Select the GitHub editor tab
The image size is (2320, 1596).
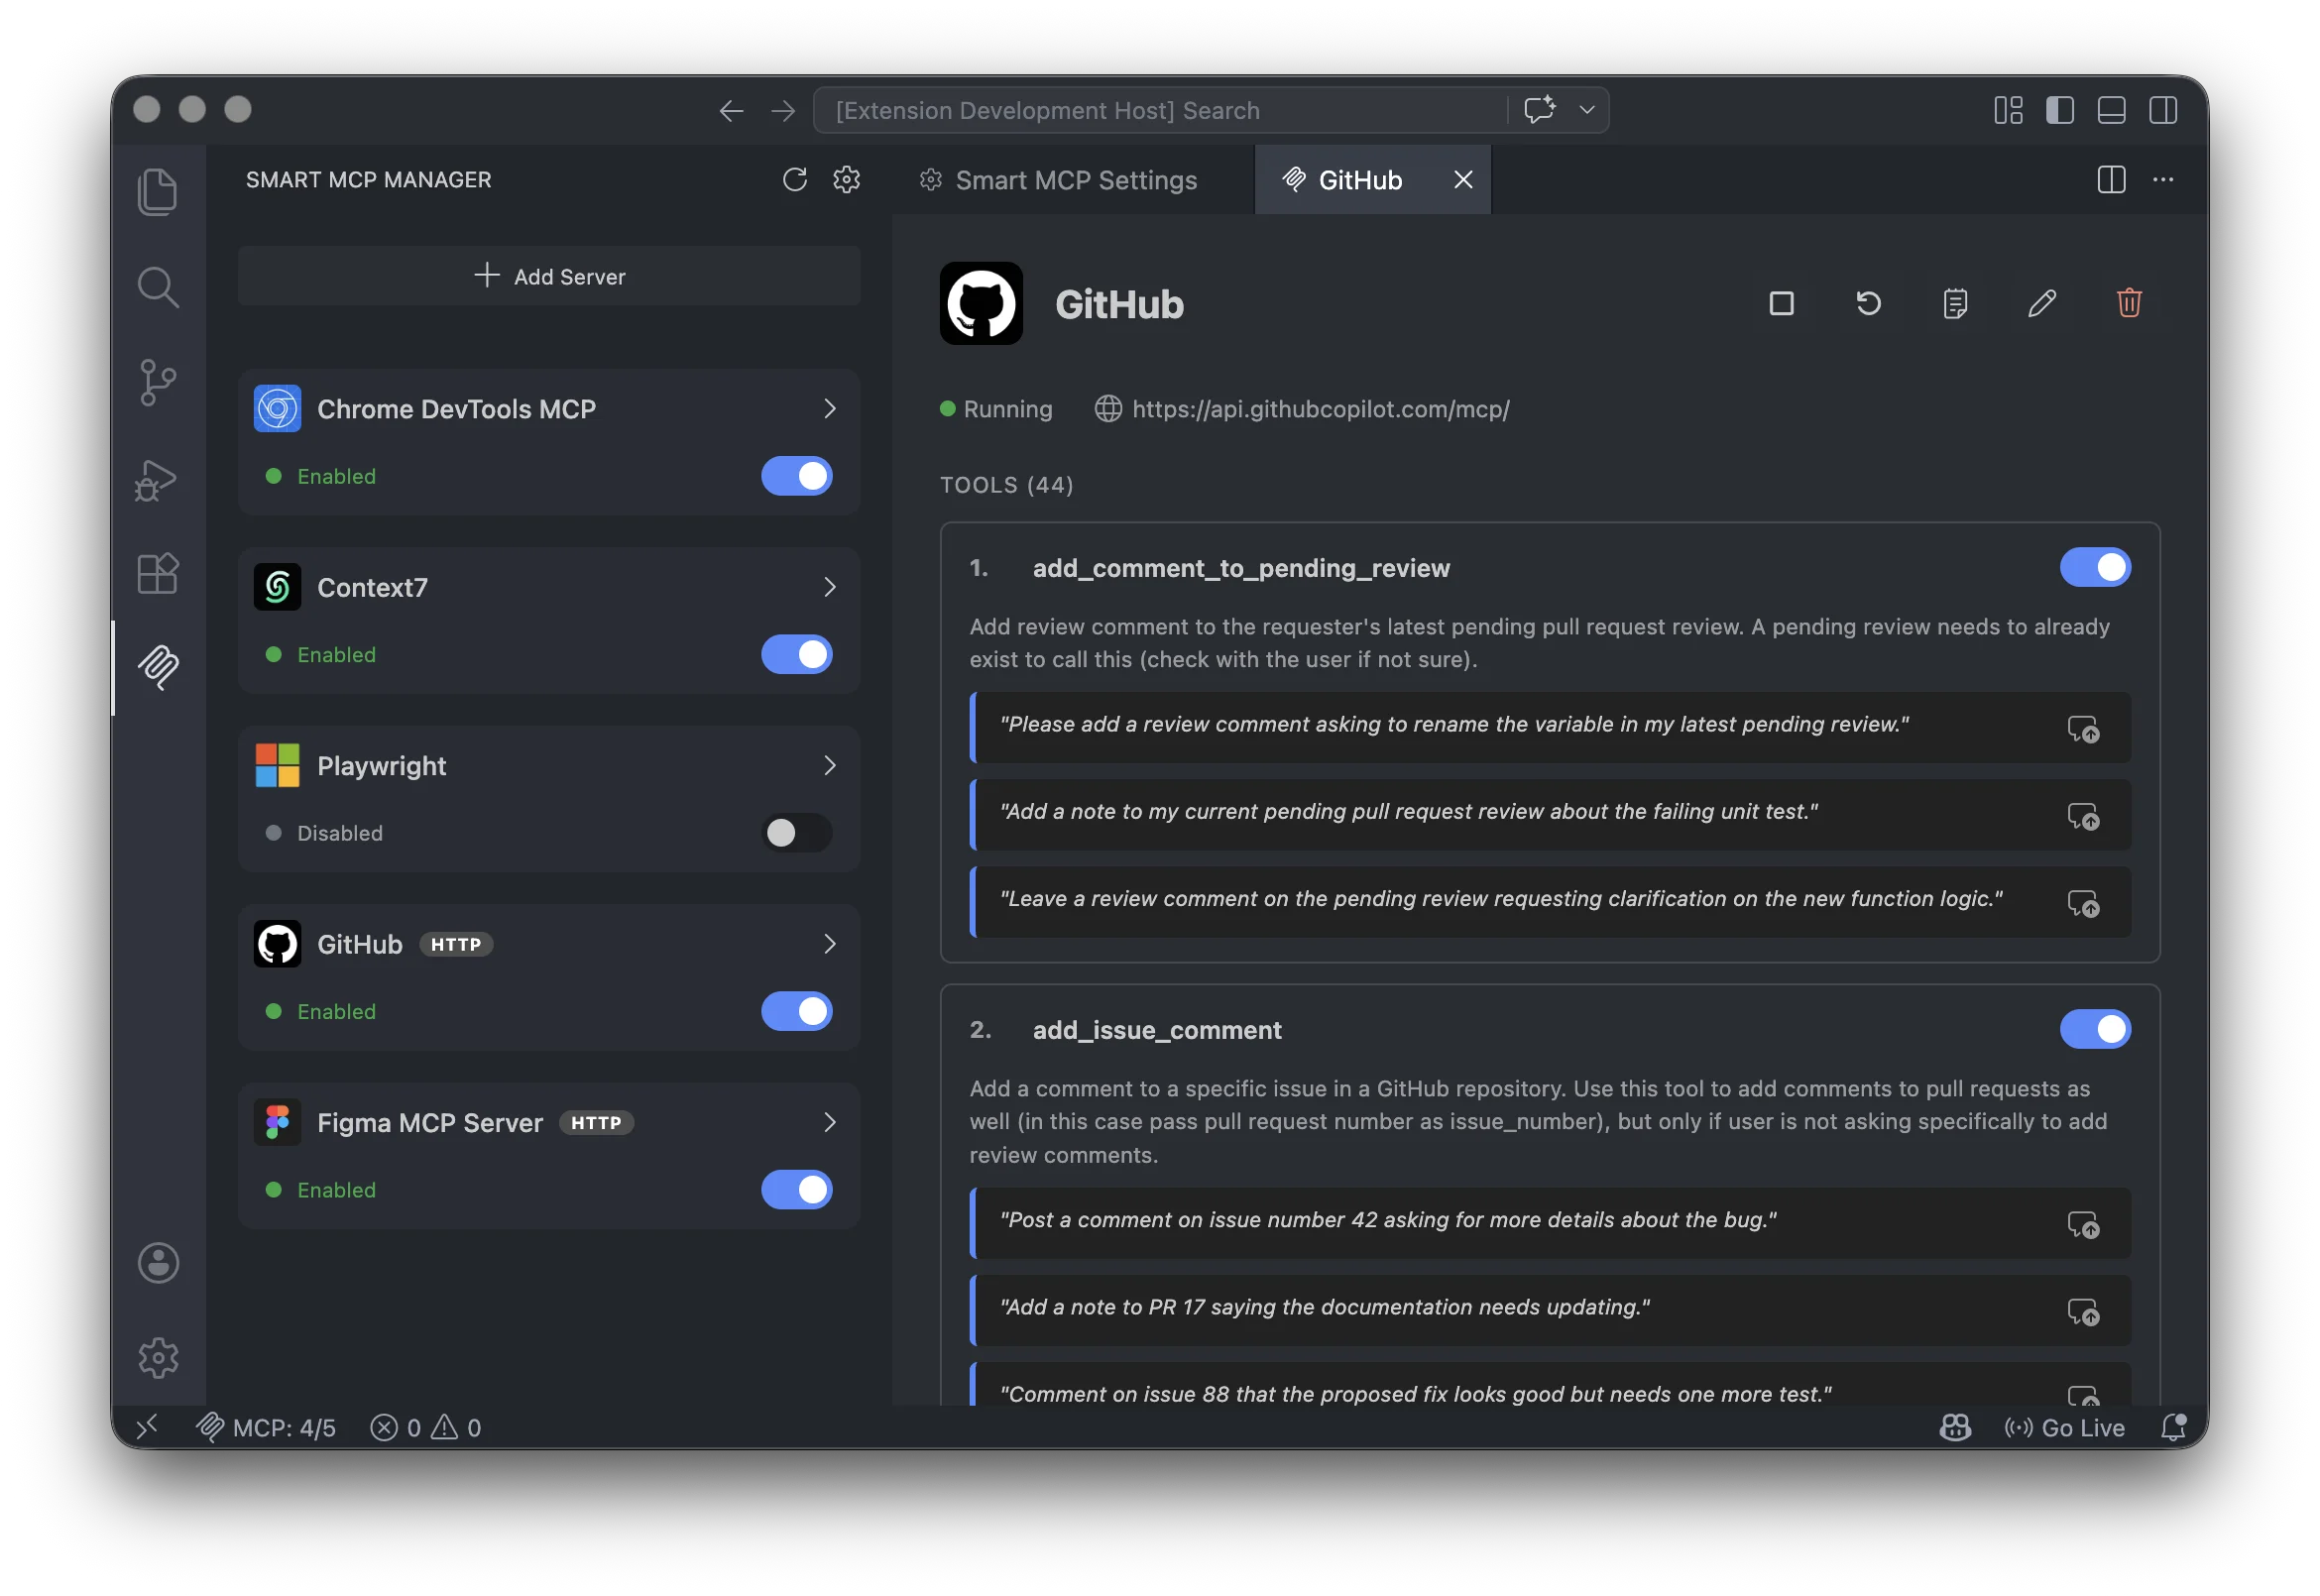coord(1358,180)
